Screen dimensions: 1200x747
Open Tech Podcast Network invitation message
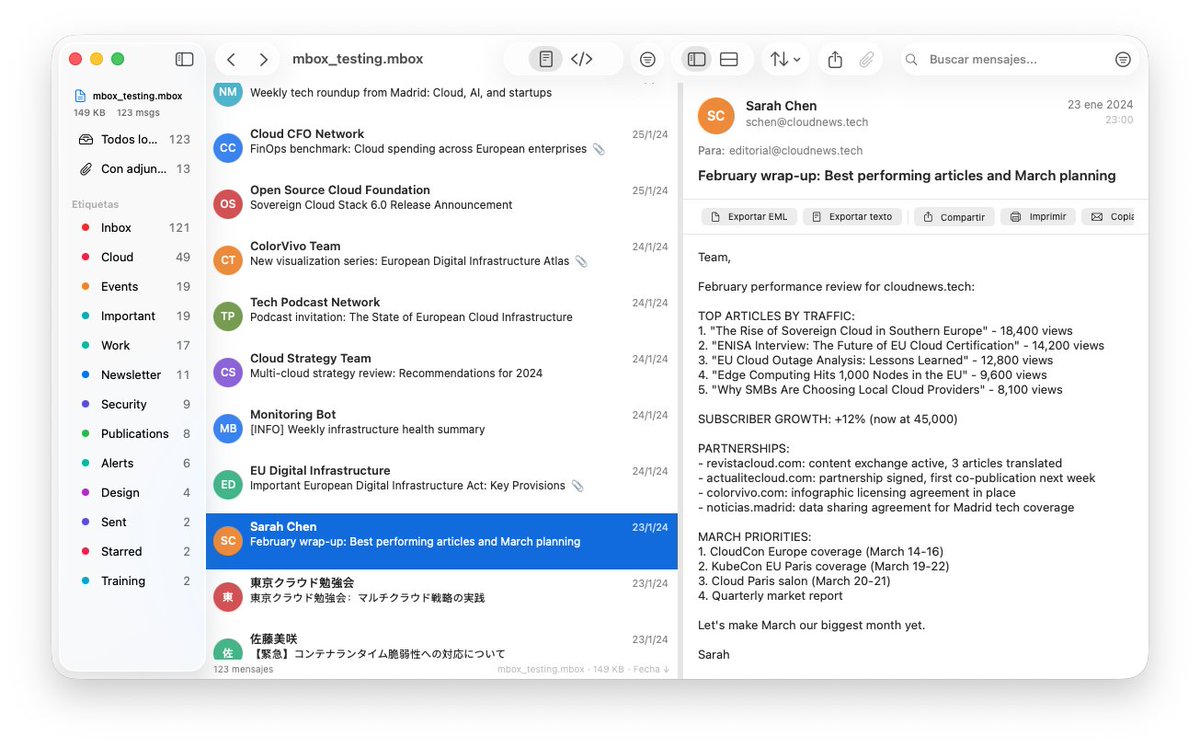pyautogui.click(x=441, y=316)
